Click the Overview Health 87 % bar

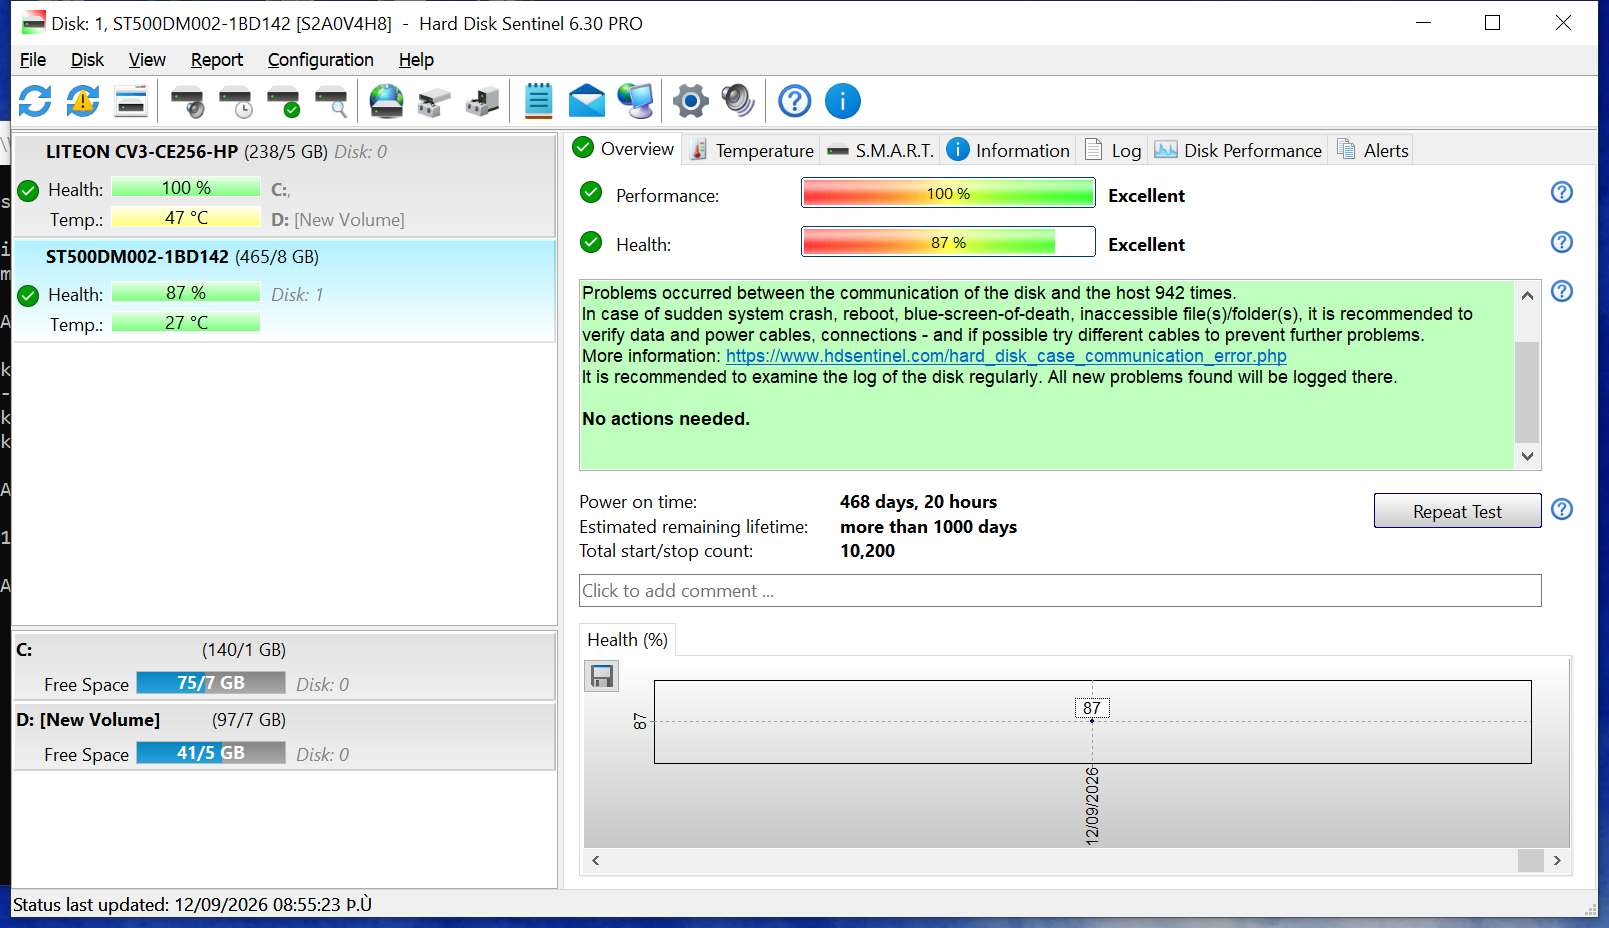click(x=948, y=242)
